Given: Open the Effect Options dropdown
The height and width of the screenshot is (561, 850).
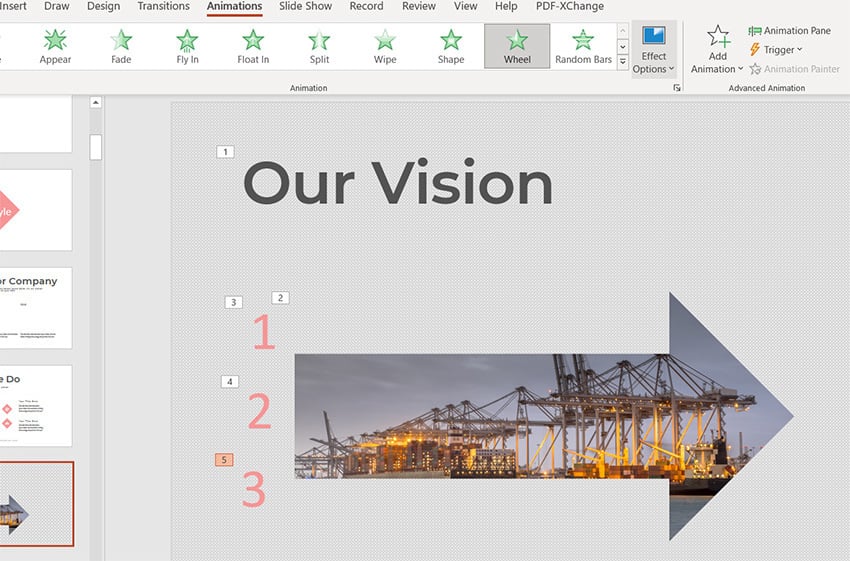Looking at the screenshot, I should pos(654,50).
